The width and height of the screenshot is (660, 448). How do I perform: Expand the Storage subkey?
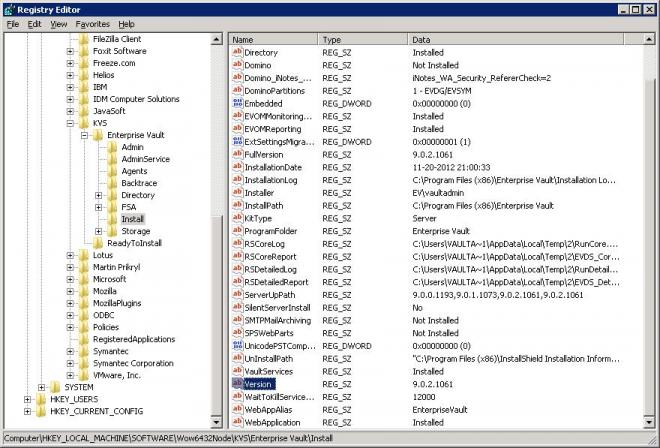click(x=98, y=231)
